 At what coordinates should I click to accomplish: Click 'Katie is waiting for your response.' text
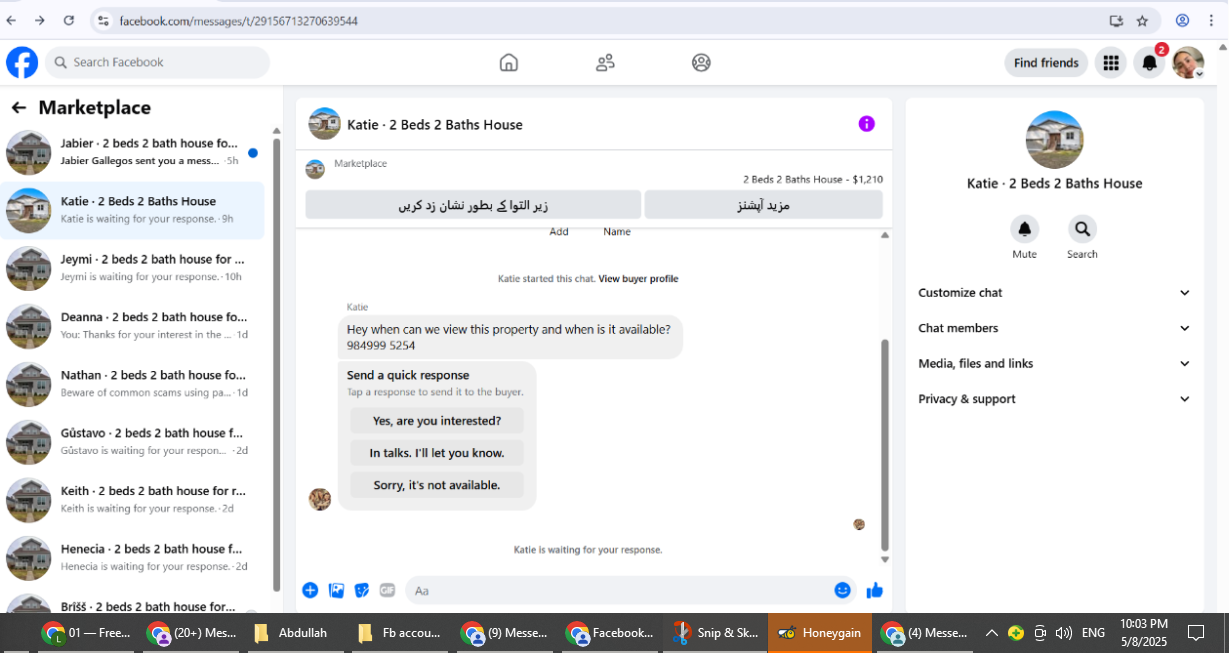point(588,550)
